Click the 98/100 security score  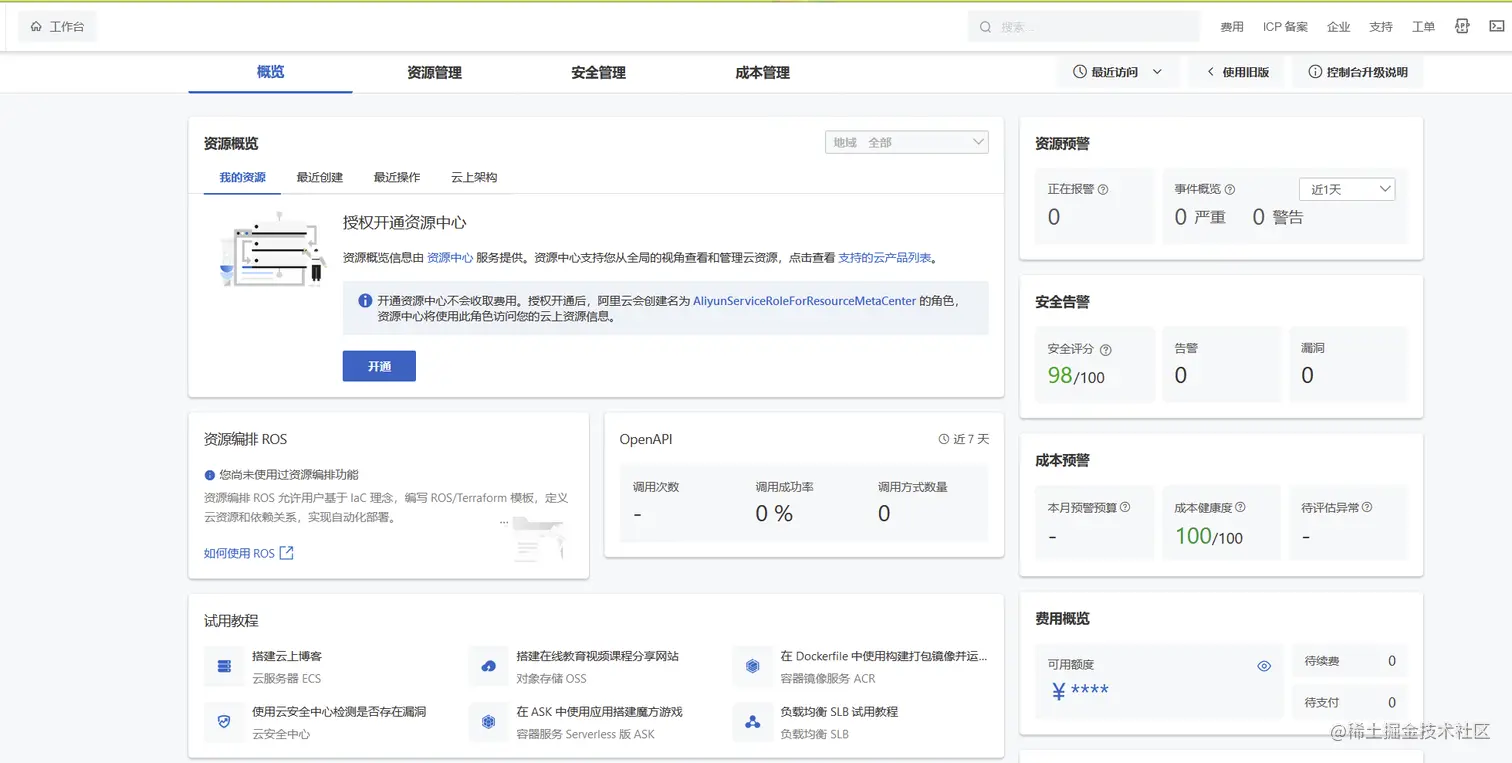click(x=1076, y=376)
